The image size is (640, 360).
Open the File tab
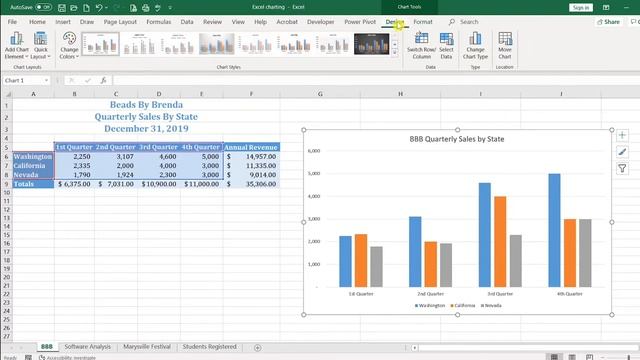point(12,22)
